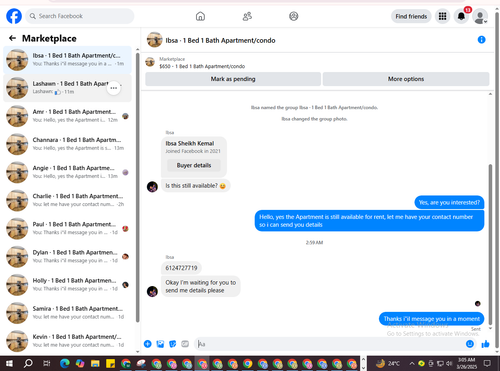Open taskbar clock showing 3:05 AM
This screenshot has width=500, height=371.
466,363
